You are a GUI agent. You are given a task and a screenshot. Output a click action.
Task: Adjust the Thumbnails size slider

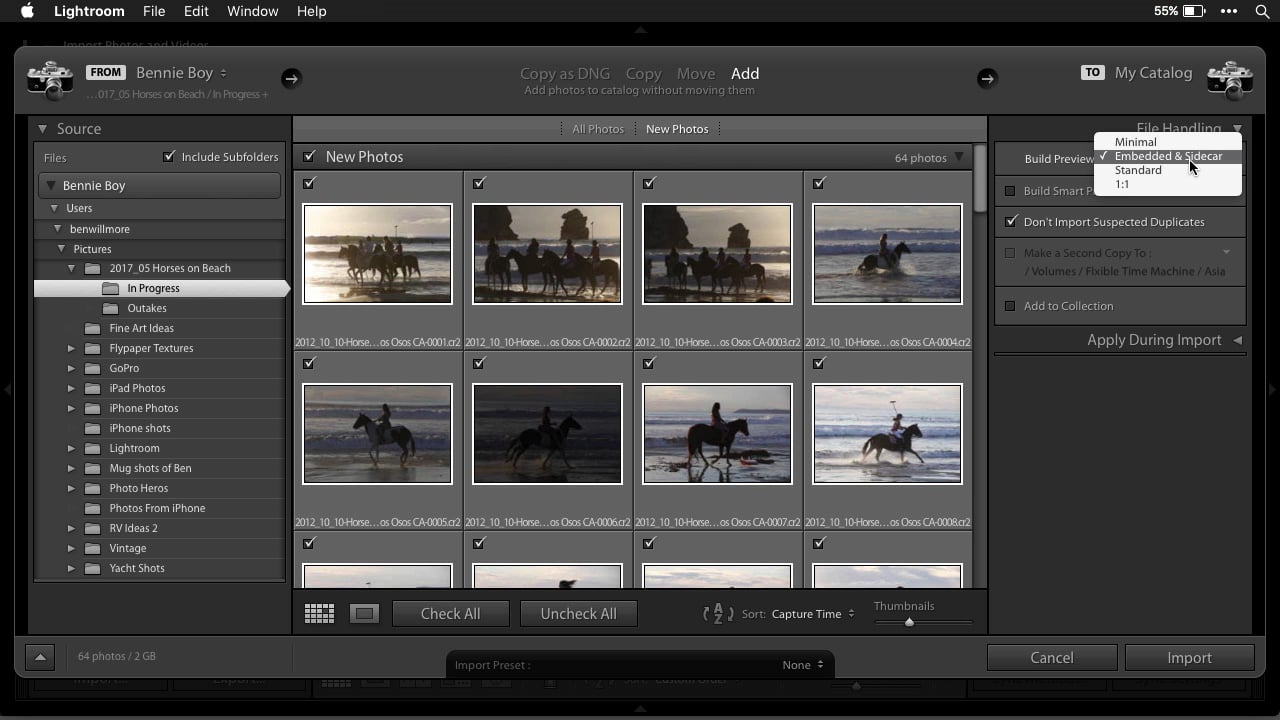pos(909,622)
